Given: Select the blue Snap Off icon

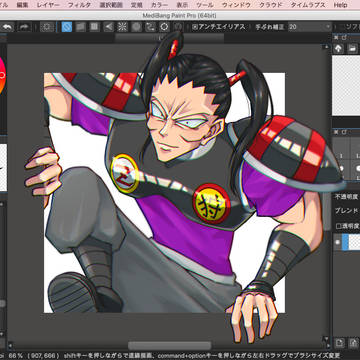Looking at the screenshot, I should (x=67, y=27).
